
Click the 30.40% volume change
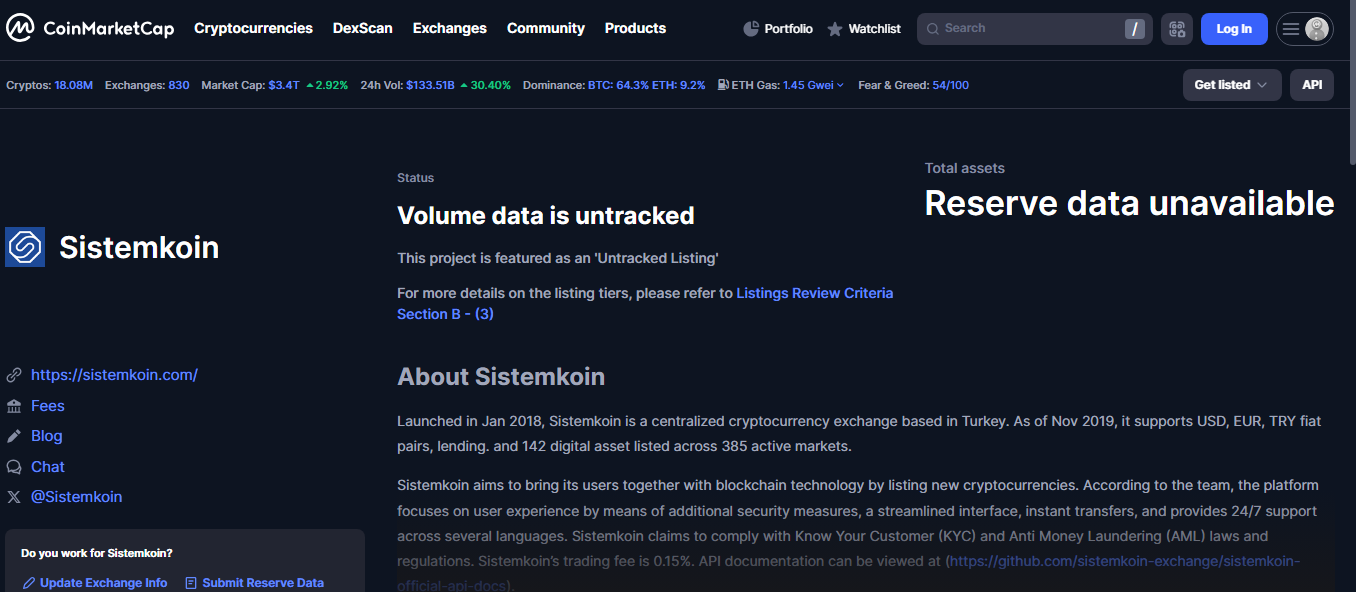485,85
